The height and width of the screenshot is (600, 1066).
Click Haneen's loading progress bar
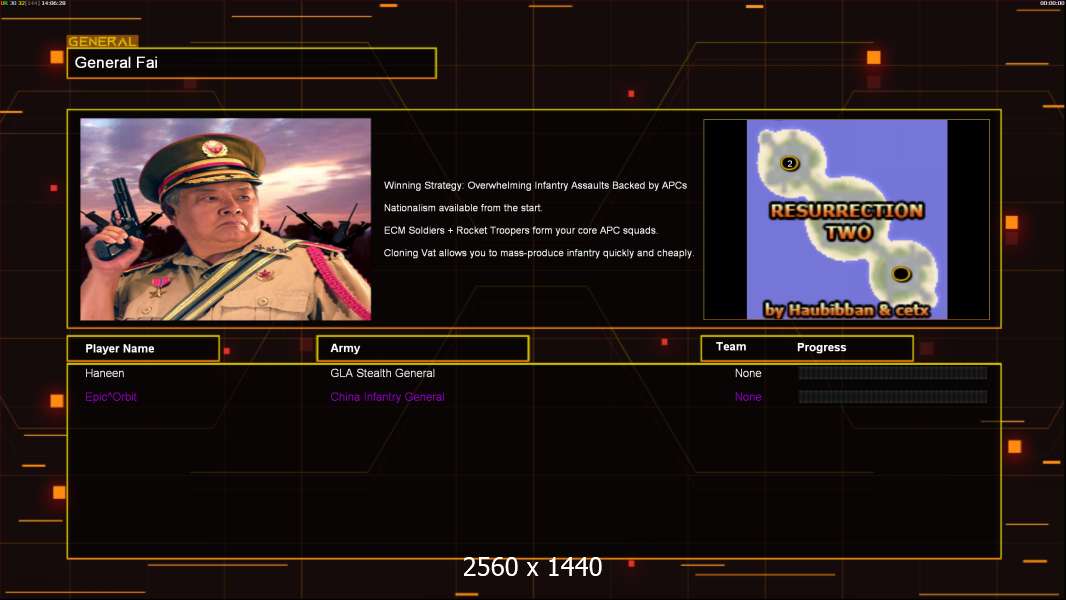[x=893, y=373]
